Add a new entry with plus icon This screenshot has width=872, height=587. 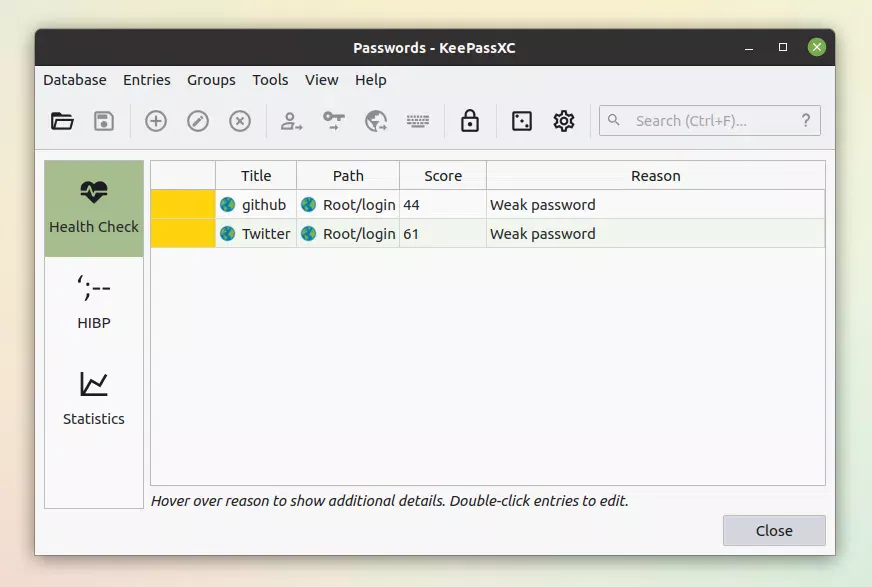[156, 121]
